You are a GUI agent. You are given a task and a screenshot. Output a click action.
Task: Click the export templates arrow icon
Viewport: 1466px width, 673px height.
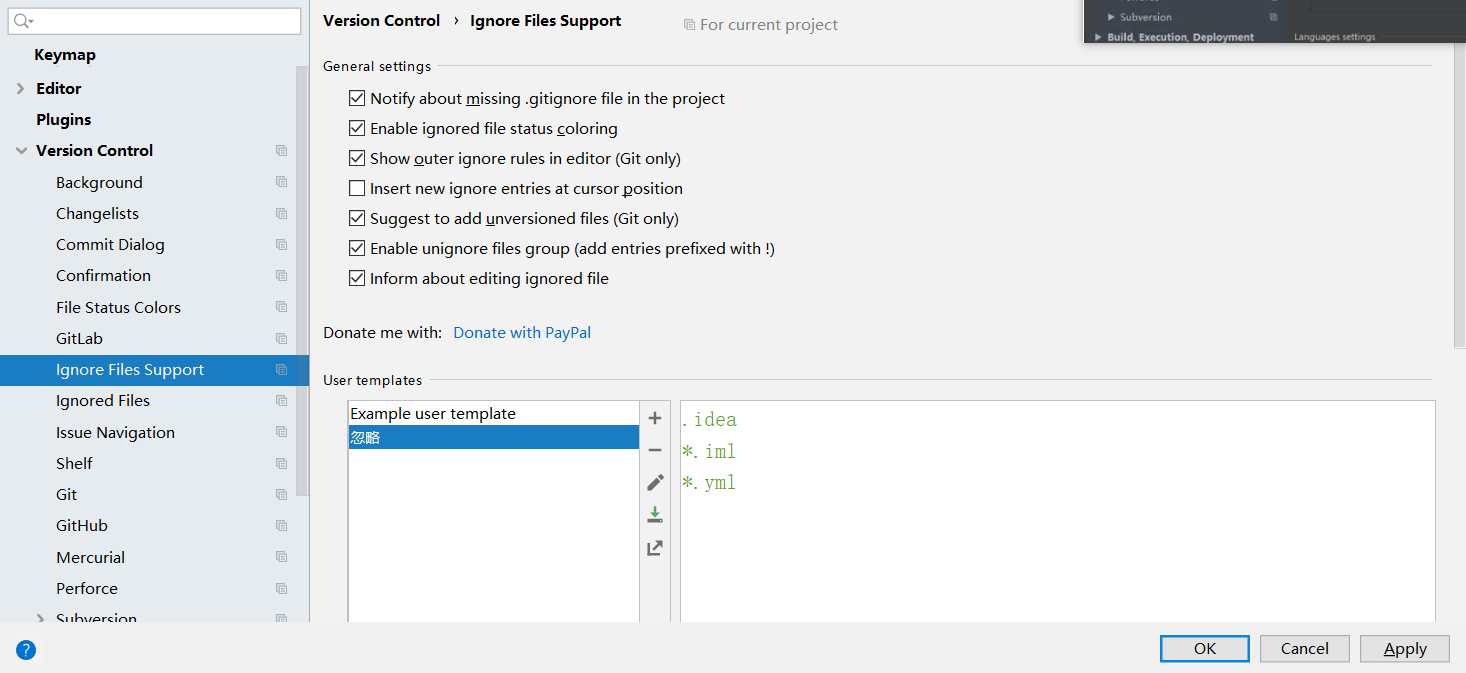point(655,548)
